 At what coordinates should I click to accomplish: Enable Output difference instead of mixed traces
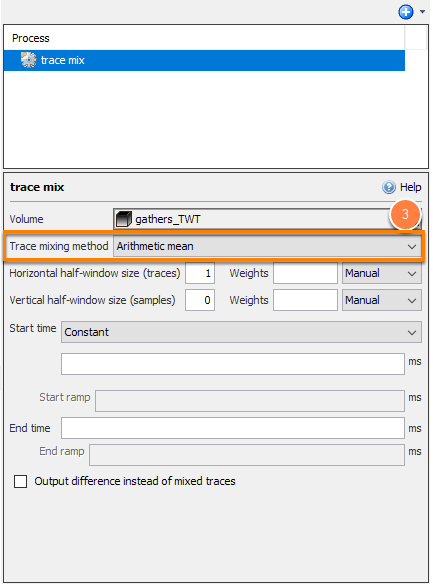20,481
